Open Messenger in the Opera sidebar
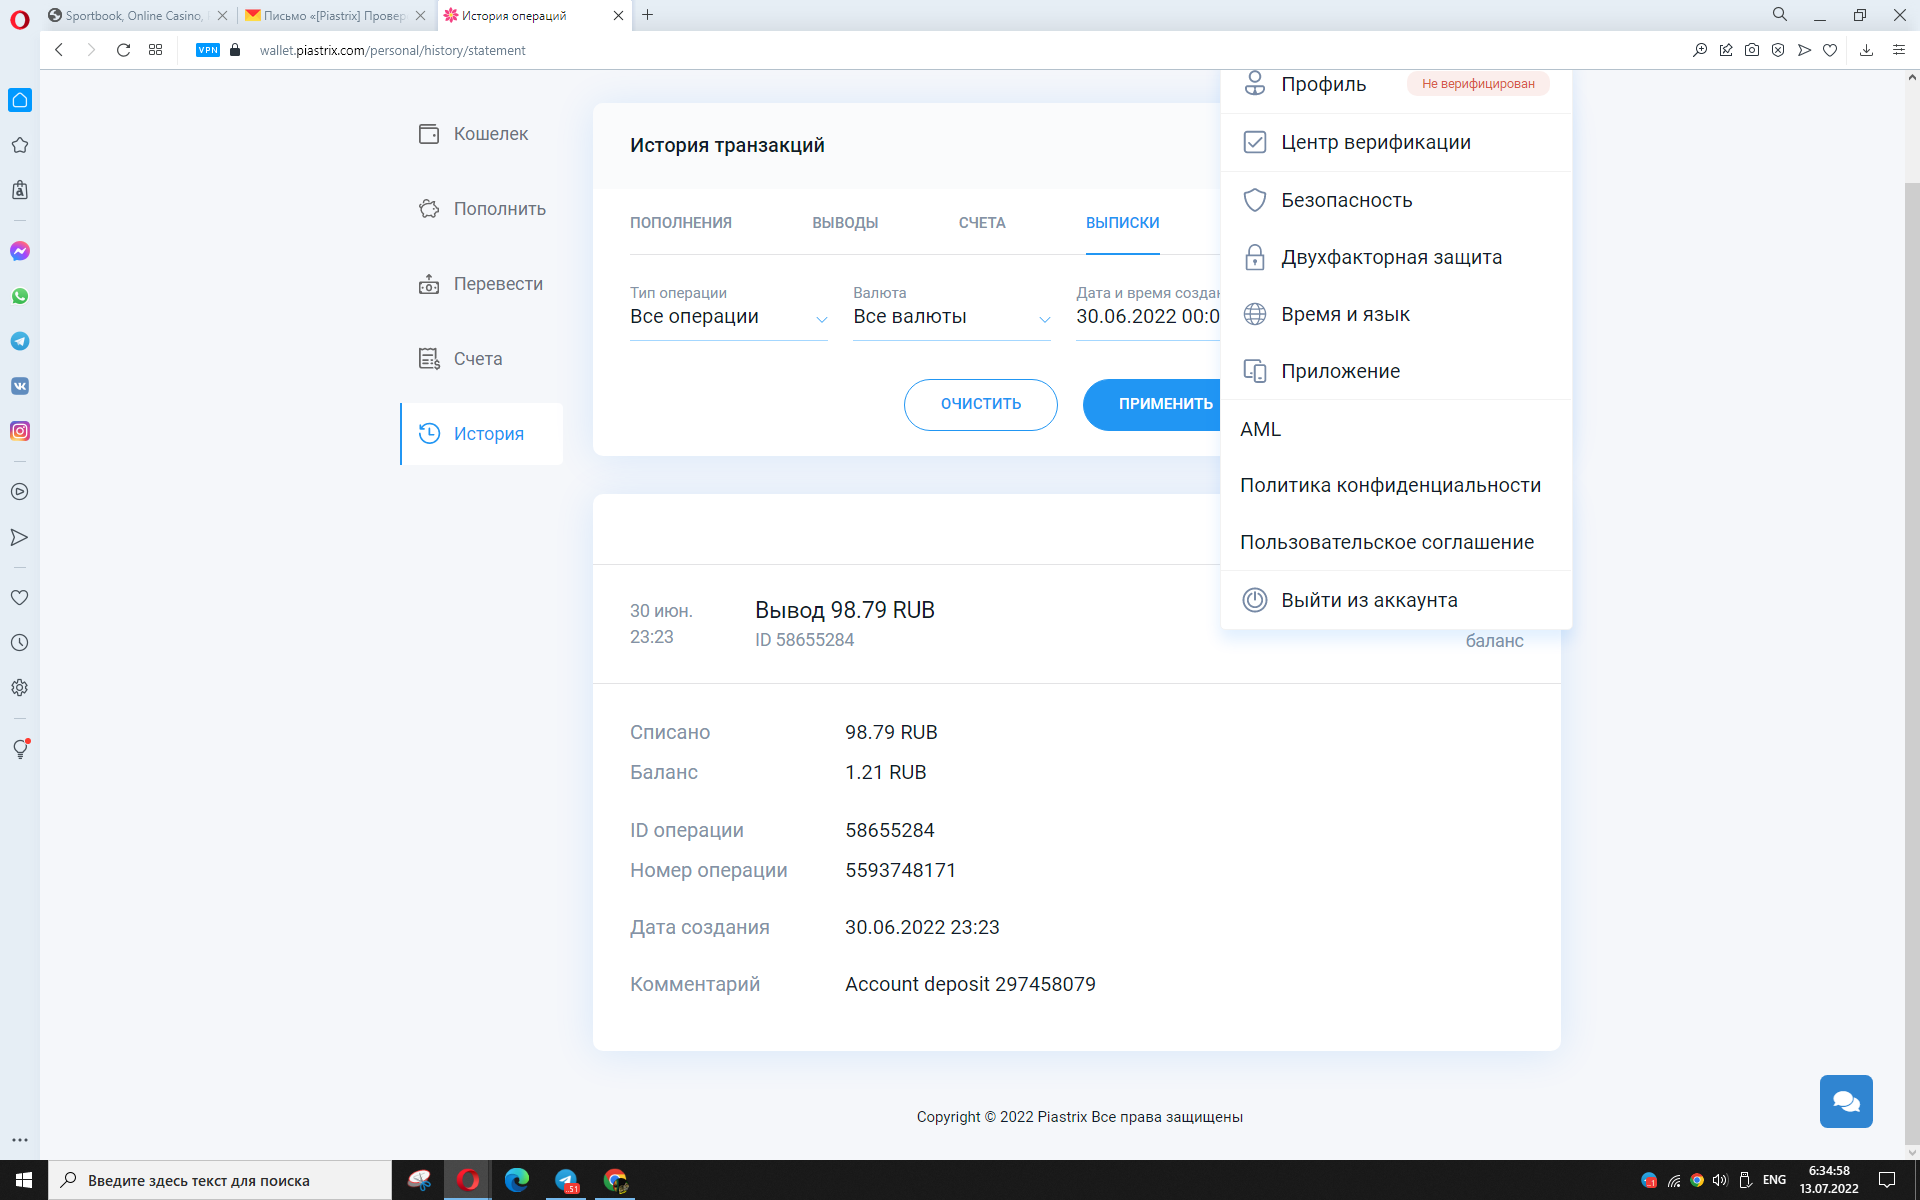The image size is (1920, 1200). 20,251
